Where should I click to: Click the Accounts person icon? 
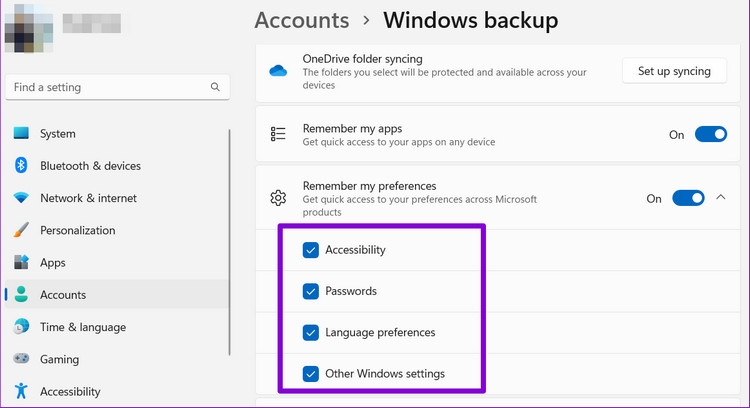[x=21, y=294]
